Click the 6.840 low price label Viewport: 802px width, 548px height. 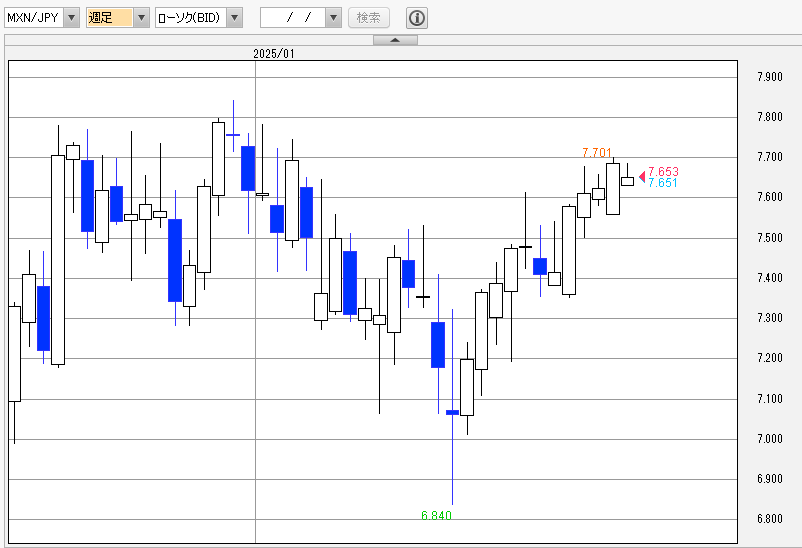coord(436,515)
